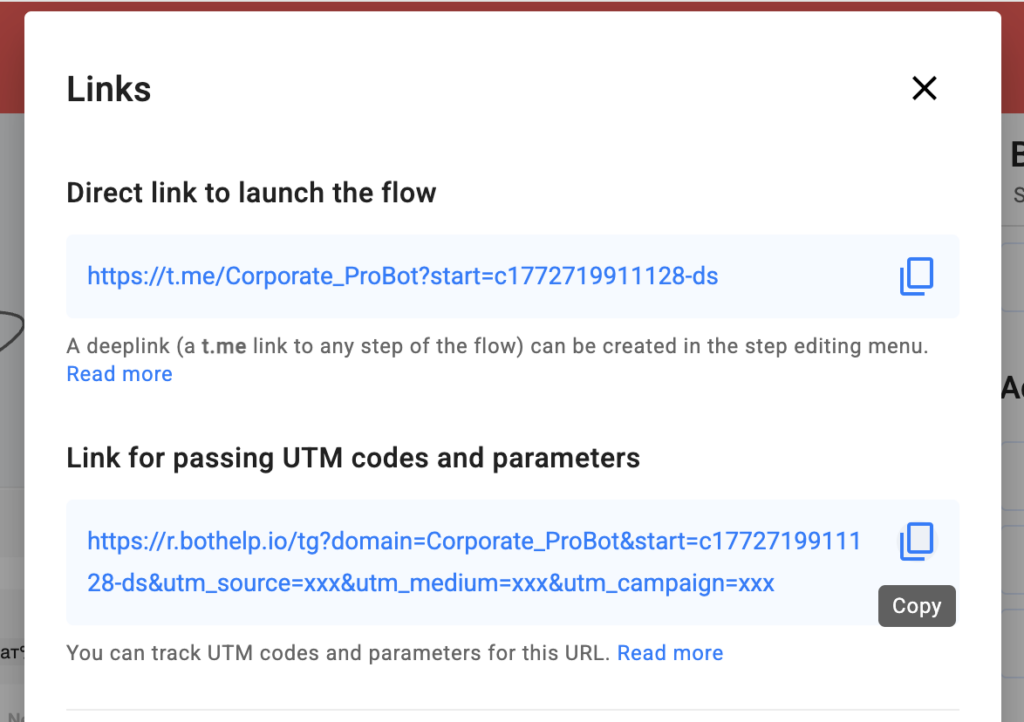1024x722 pixels.
Task: Open the r.bothelp.io UTM link
Action: click(x=473, y=542)
